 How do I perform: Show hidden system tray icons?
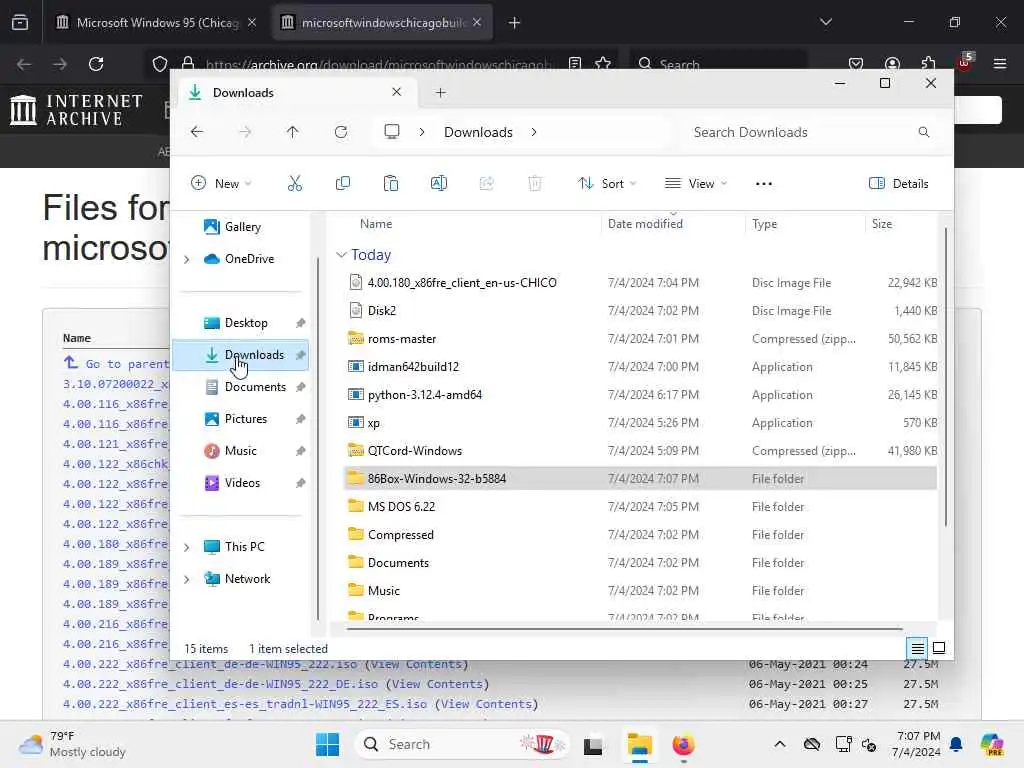tap(780, 744)
